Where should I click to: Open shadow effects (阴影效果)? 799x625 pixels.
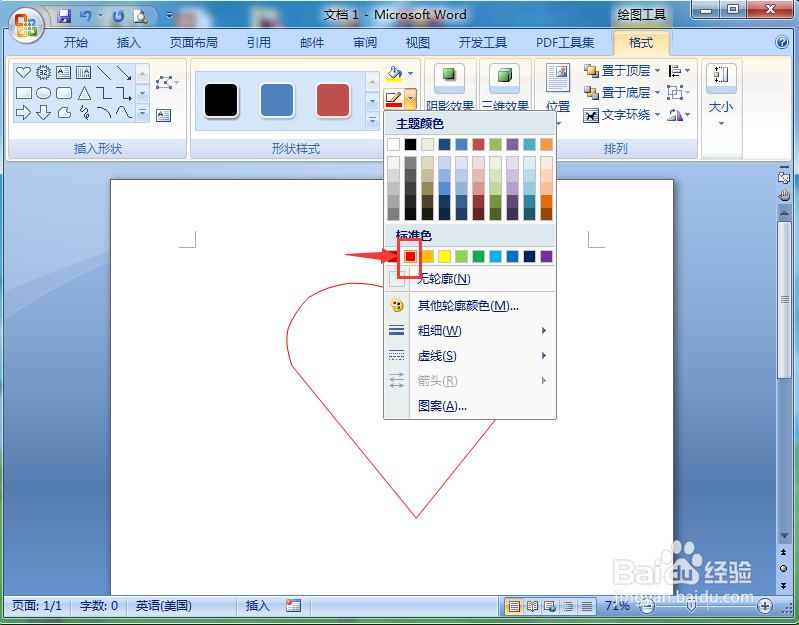(x=449, y=86)
